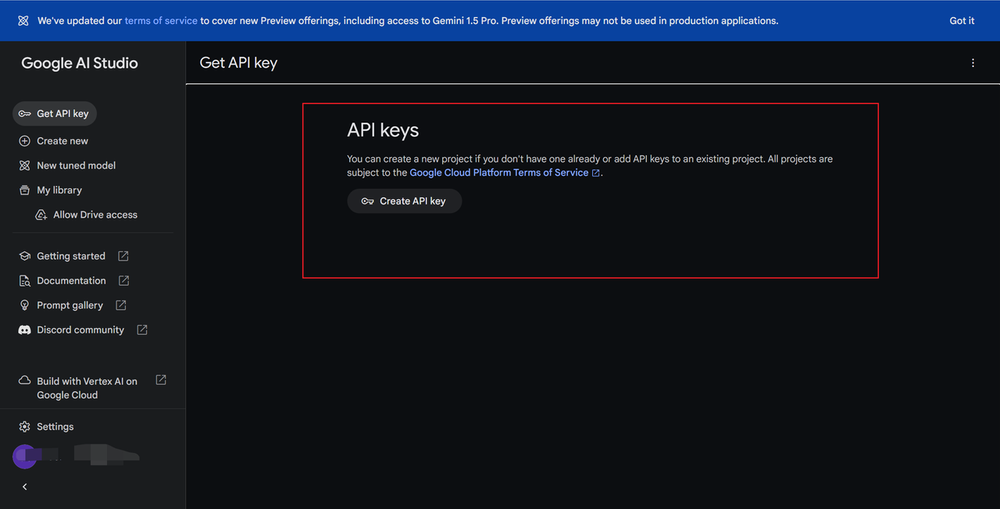
Task: Click the My library briefcase icon
Action: click(x=25, y=190)
